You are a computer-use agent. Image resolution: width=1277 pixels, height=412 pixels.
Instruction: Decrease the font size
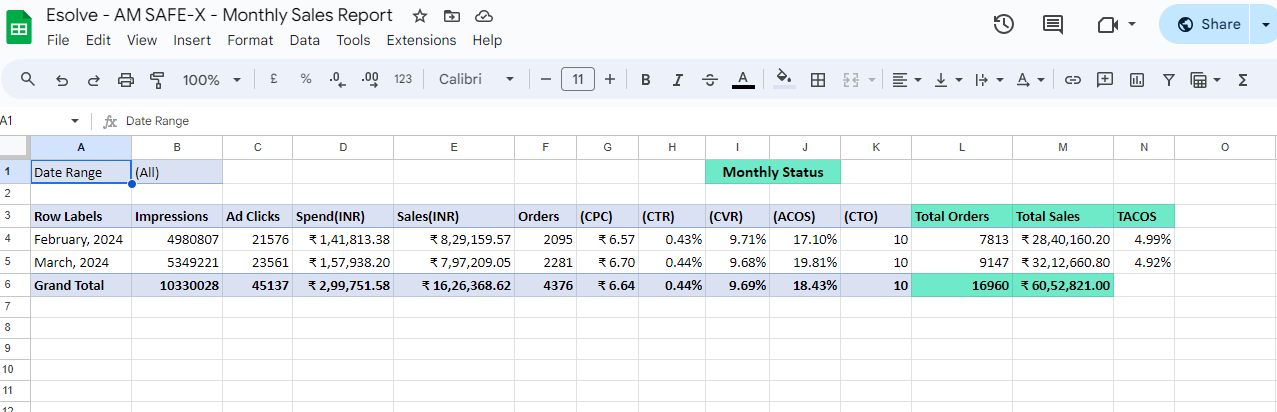click(x=545, y=79)
